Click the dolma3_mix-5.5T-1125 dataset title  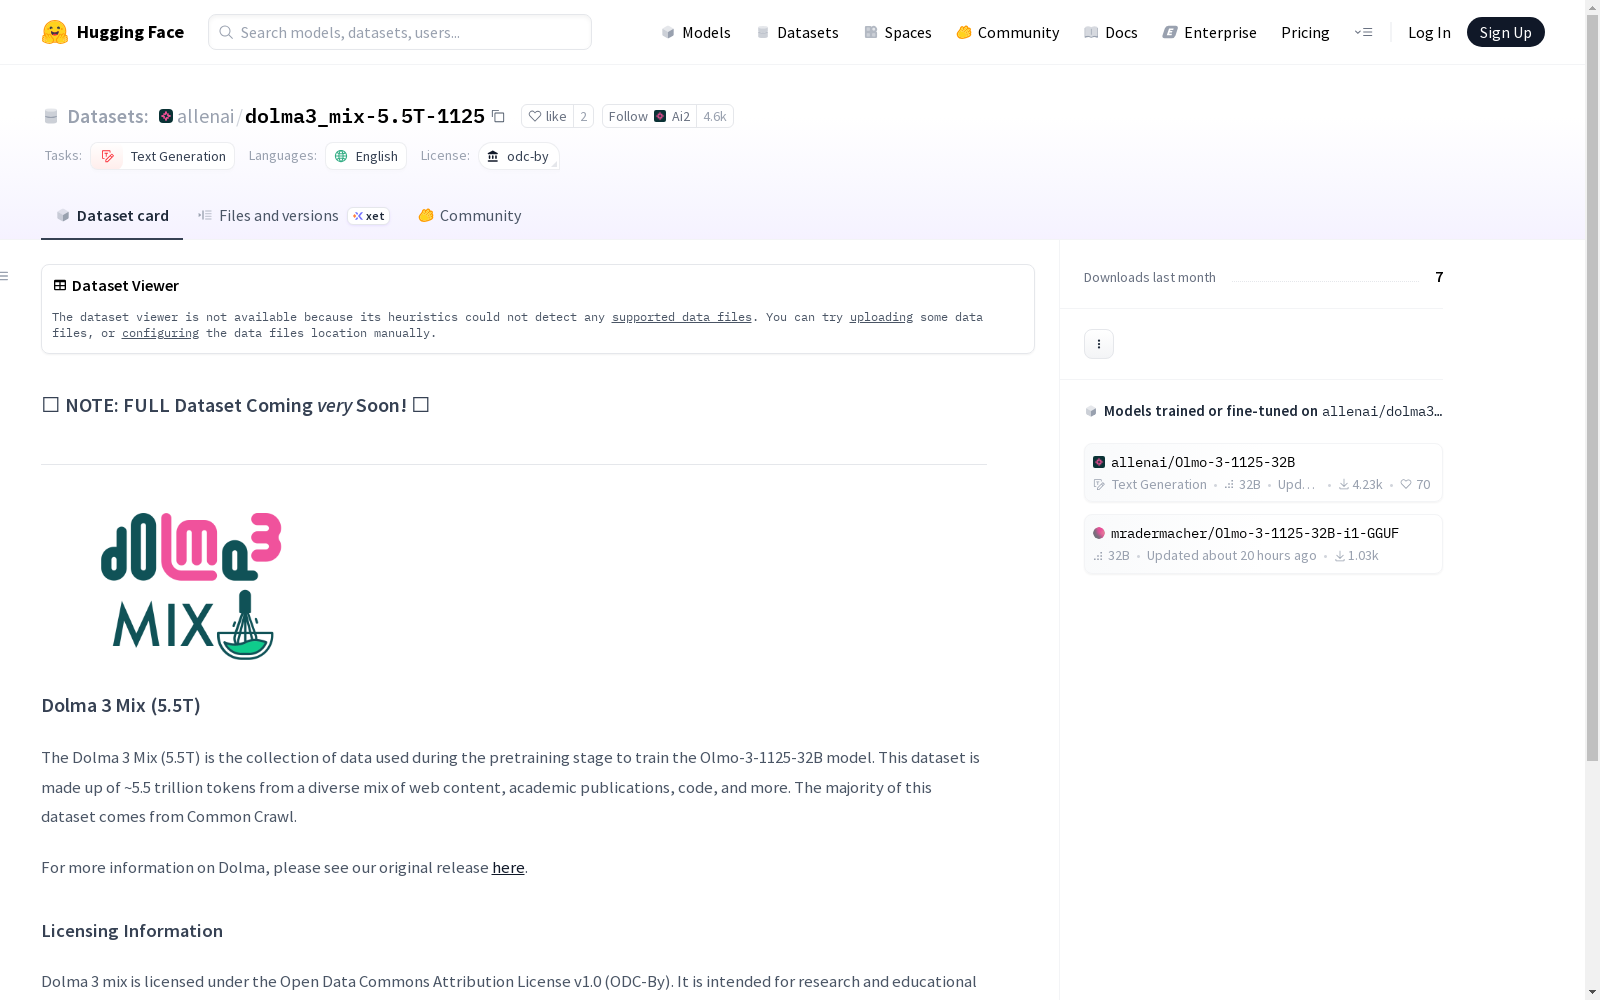[365, 116]
